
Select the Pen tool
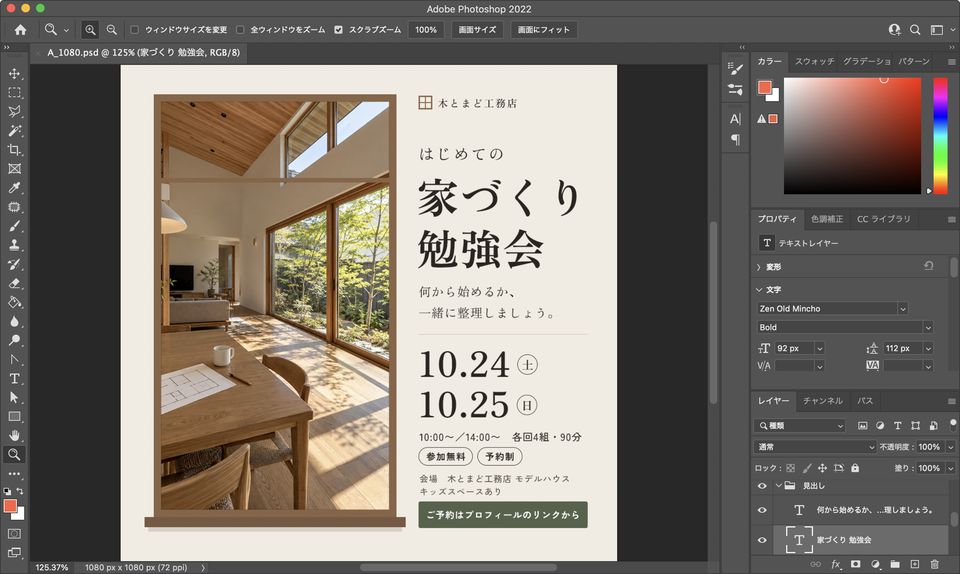[x=14, y=359]
